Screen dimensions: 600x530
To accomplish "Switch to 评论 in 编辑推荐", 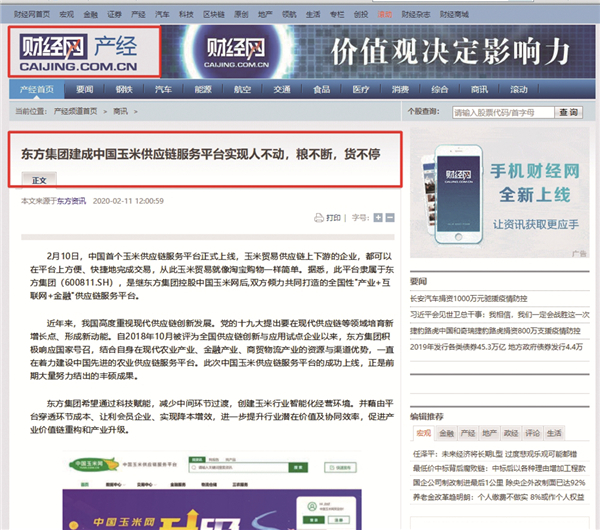I will tap(532, 433).
